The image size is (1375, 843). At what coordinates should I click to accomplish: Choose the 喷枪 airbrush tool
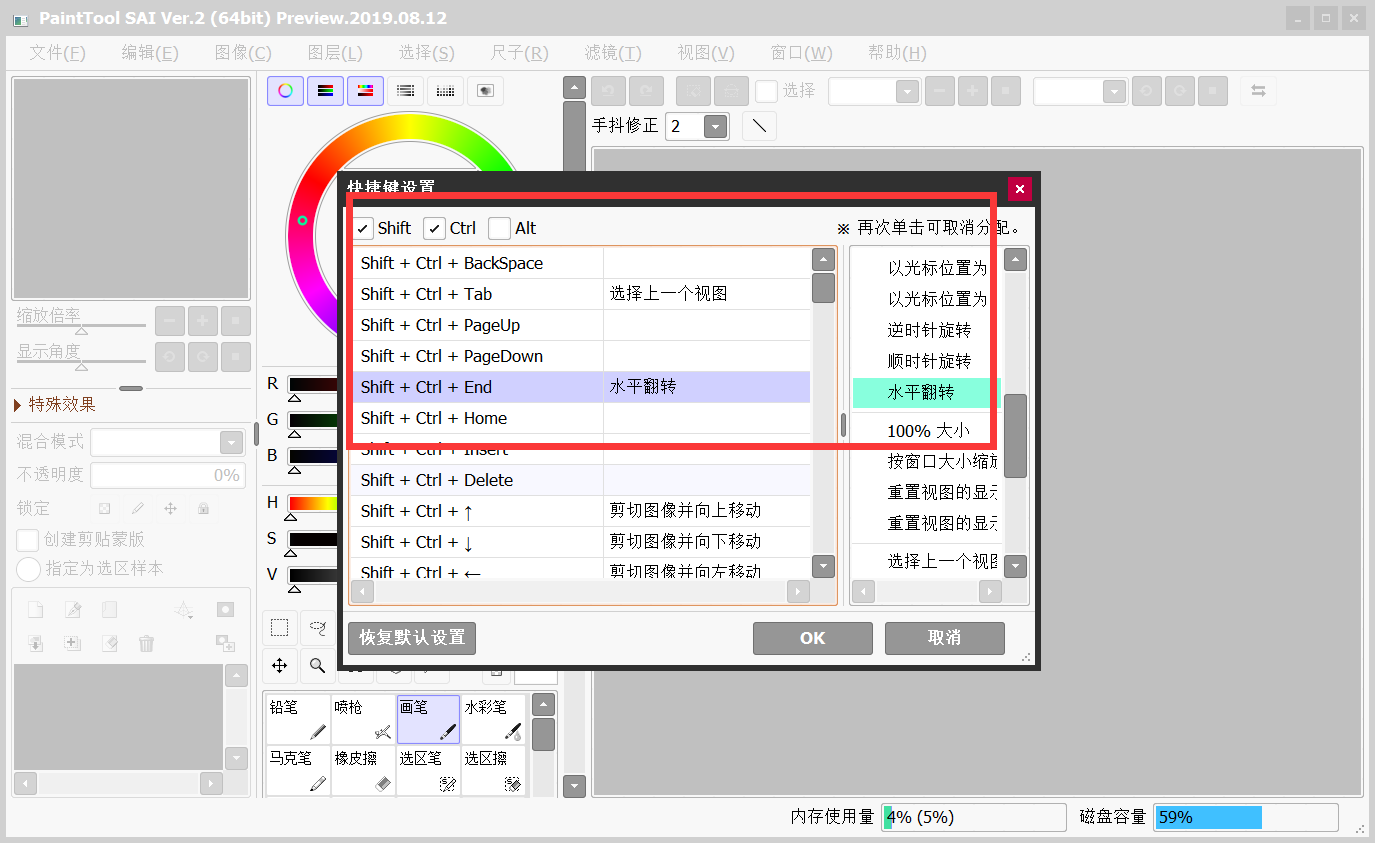pos(363,720)
